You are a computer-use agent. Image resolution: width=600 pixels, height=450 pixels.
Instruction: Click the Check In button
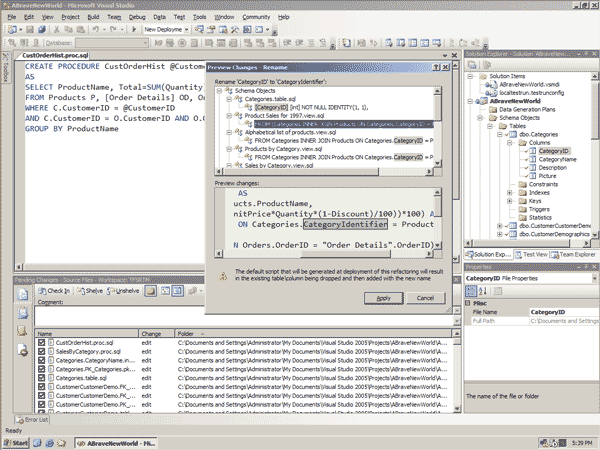(54, 291)
